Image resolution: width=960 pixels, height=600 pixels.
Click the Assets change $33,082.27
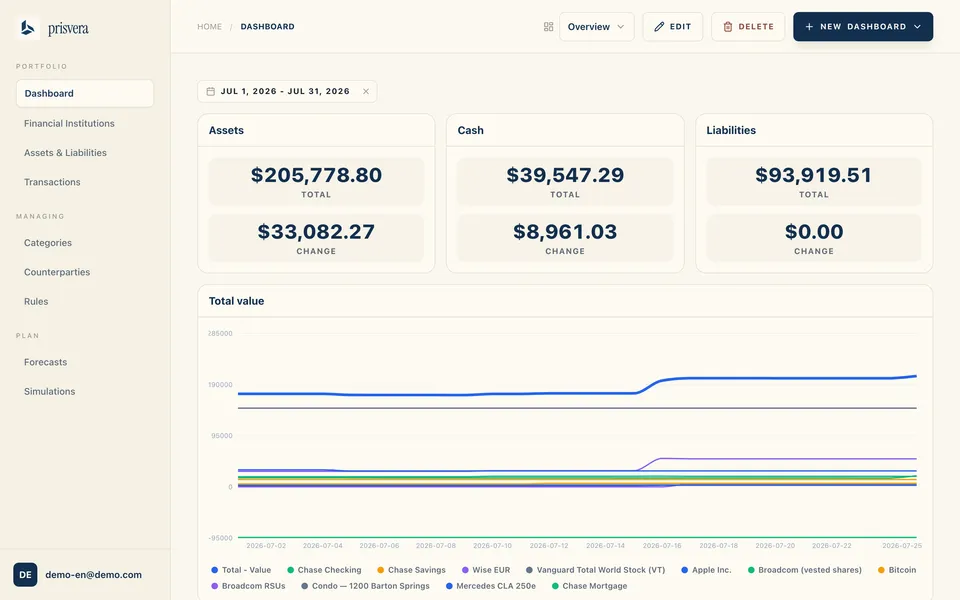pos(316,232)
